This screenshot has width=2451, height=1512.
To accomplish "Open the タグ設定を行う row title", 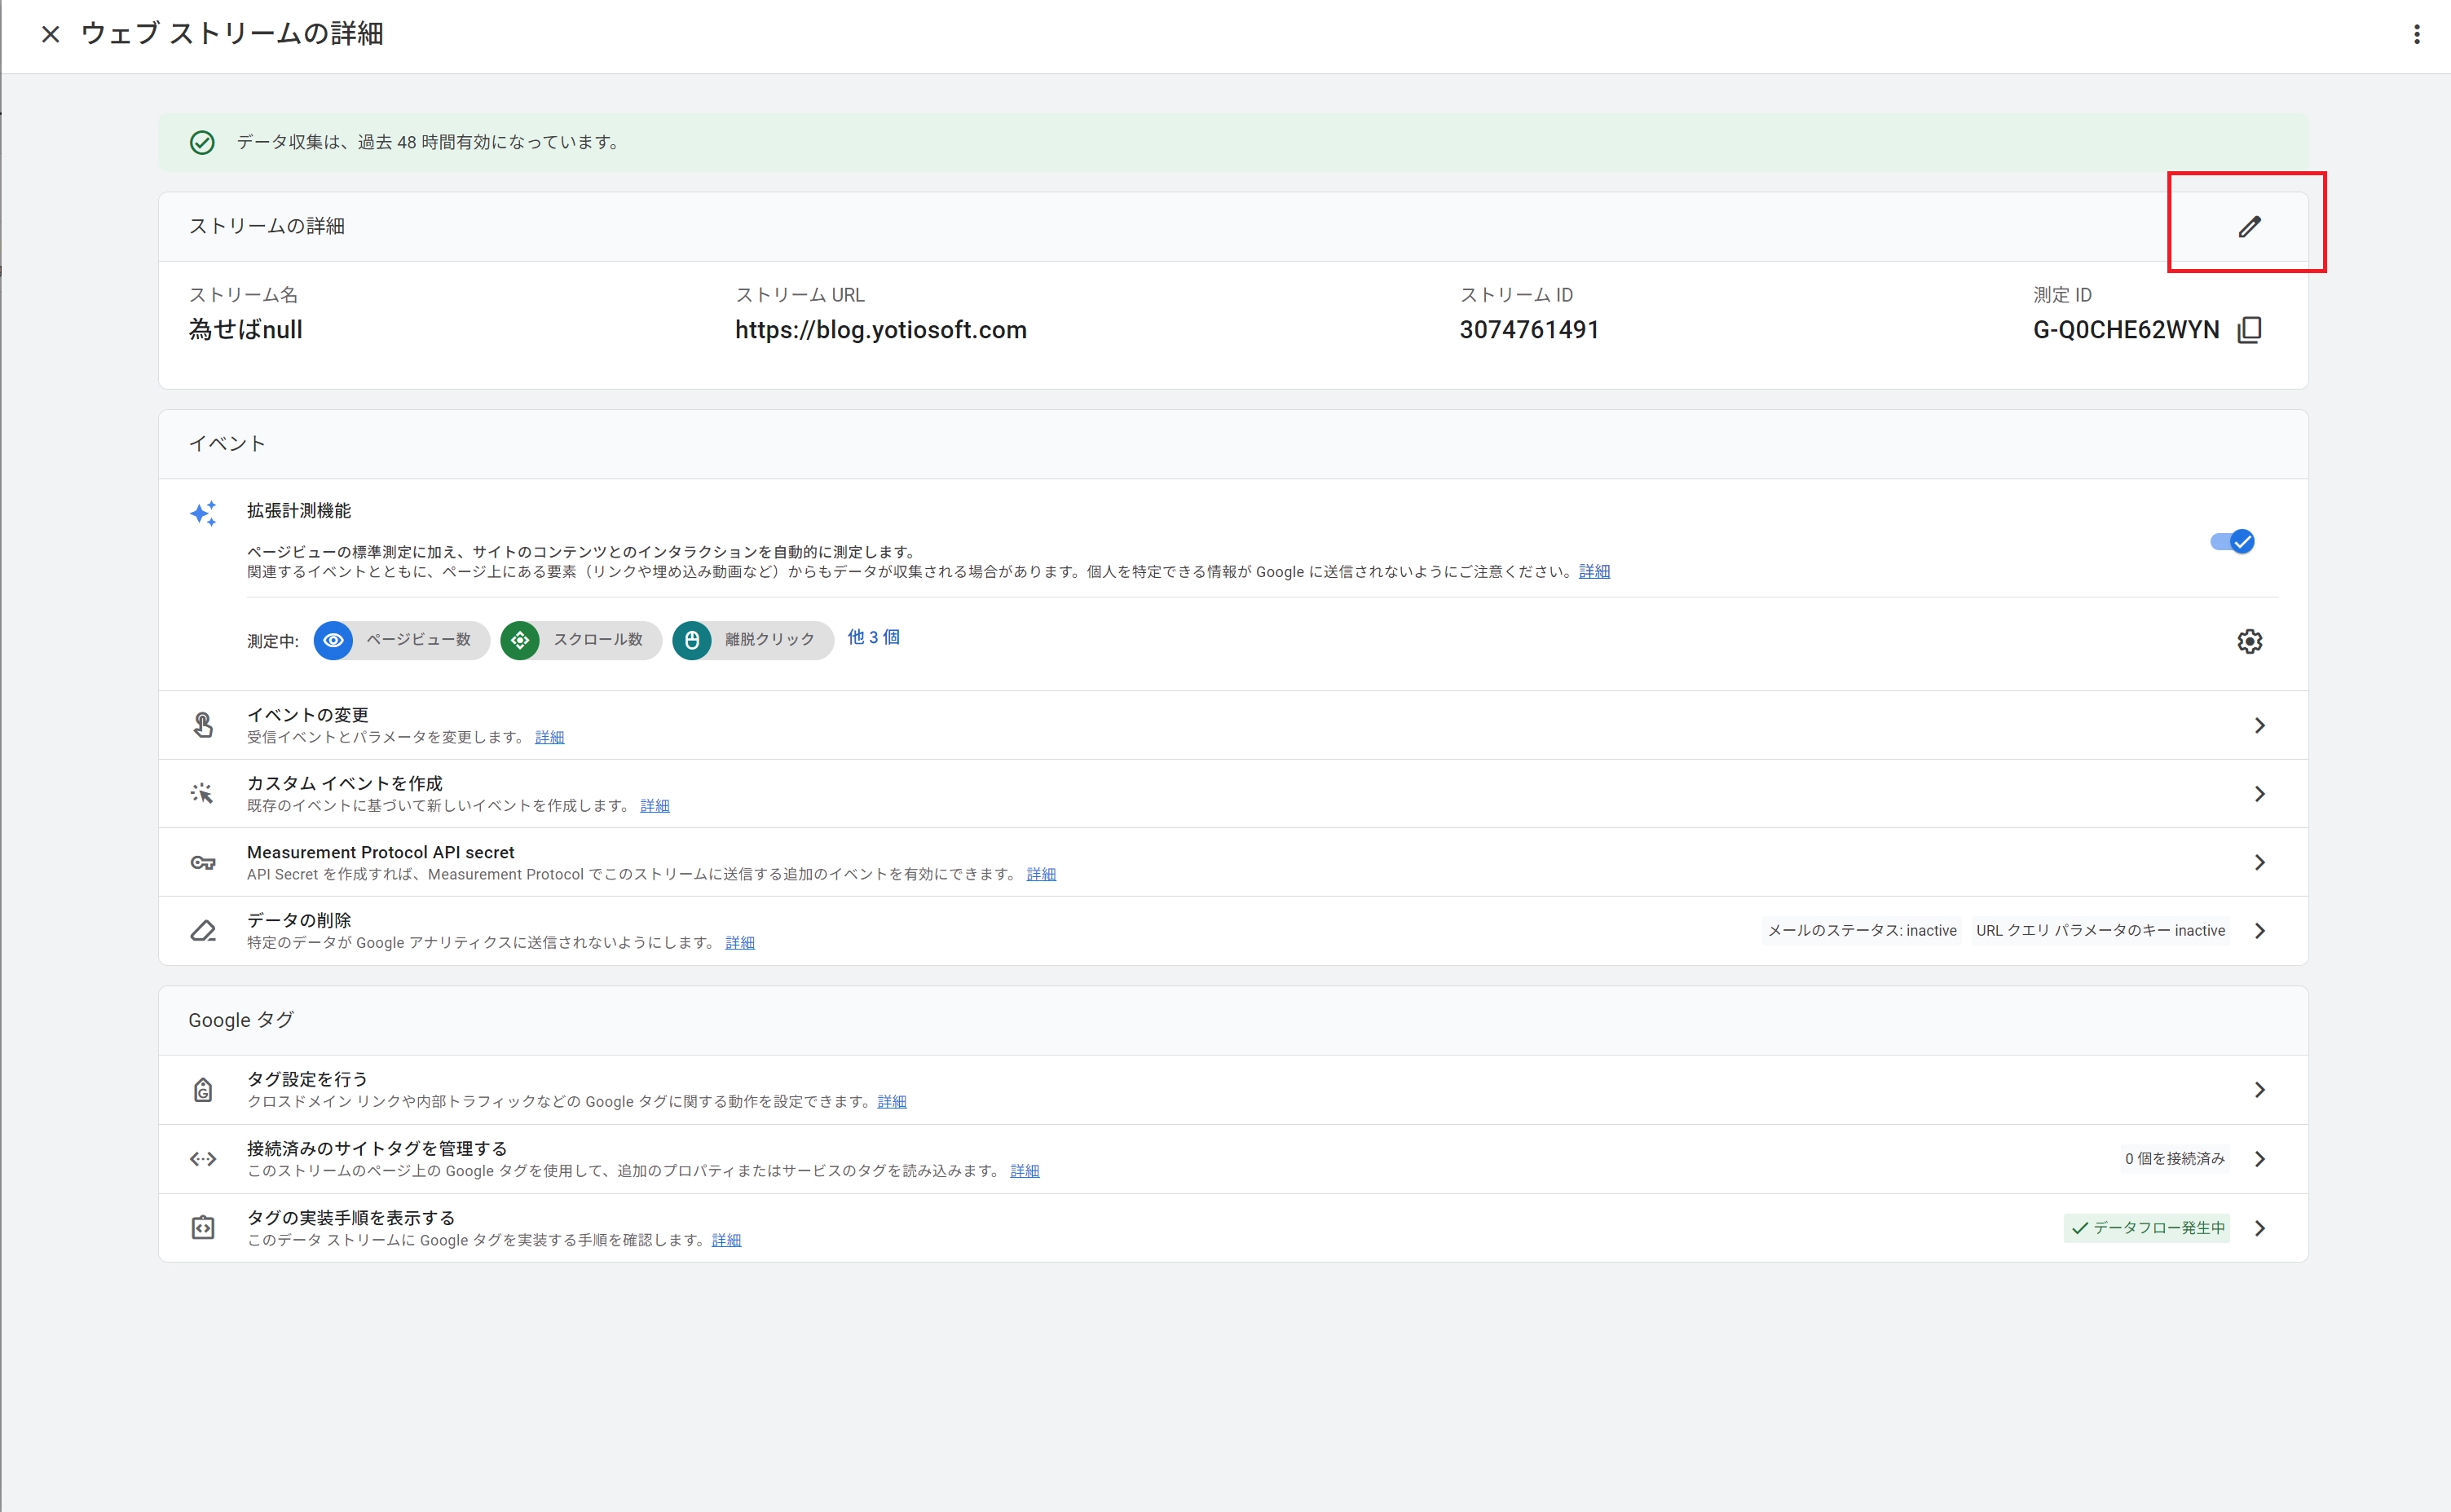I will click(307, 1079).
